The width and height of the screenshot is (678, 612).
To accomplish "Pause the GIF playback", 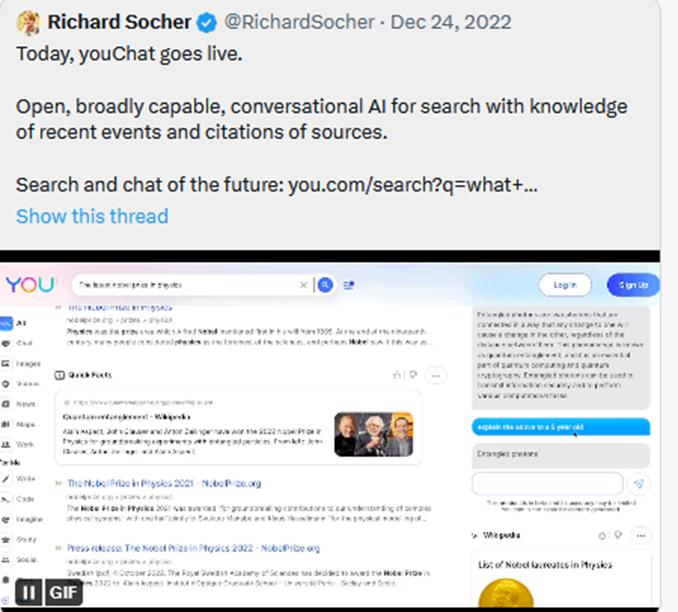I will (x=29, y=592).
